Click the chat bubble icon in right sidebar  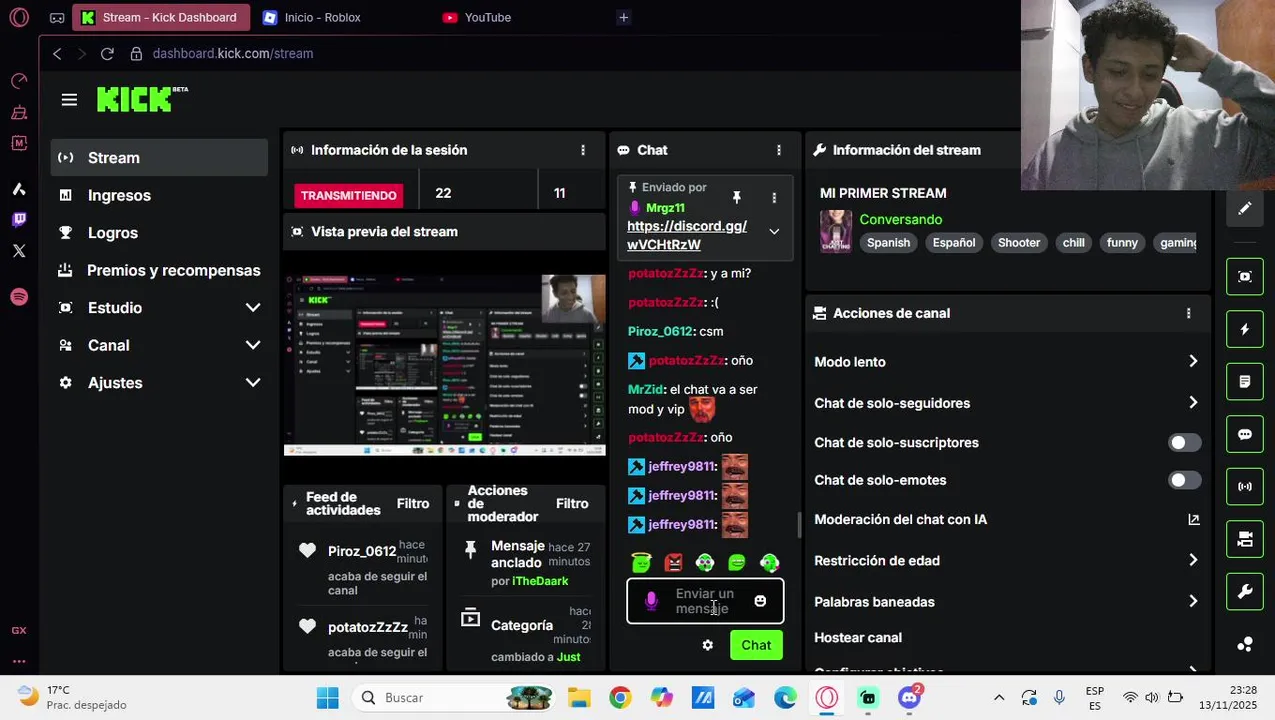(x=1245, y=434)
